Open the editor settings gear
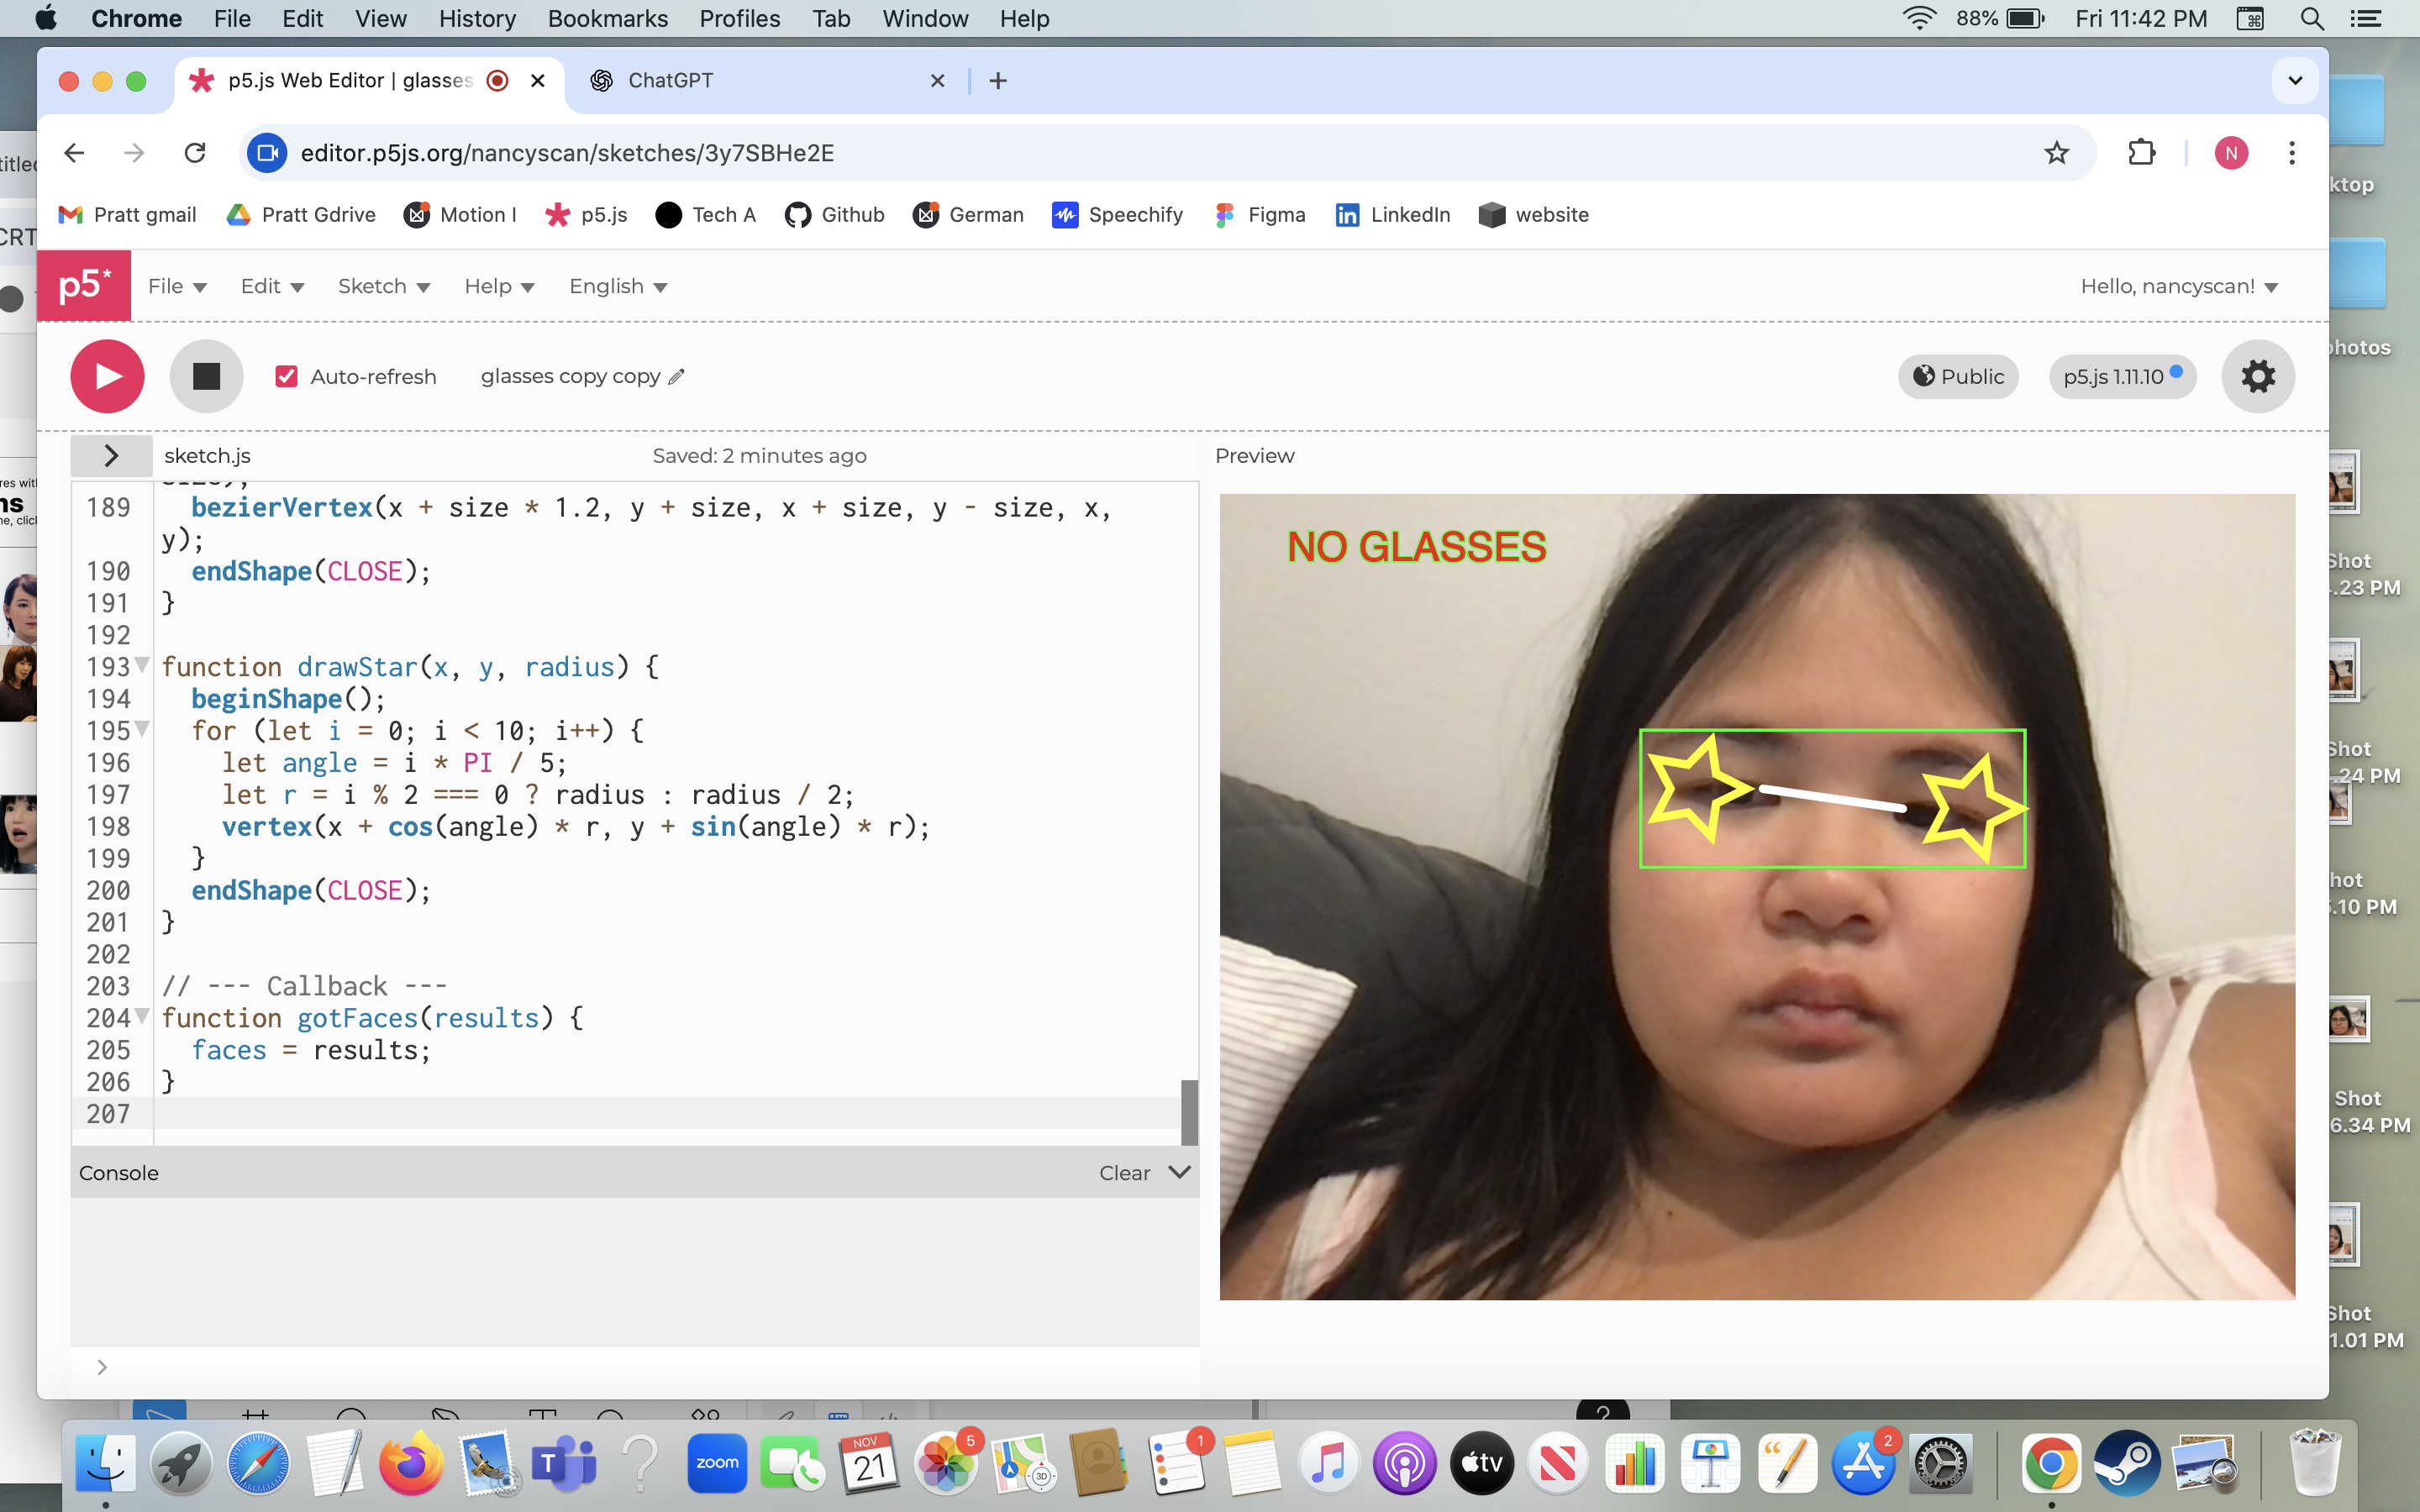The image size is (2420, 1512). (x=2257, y=376)
